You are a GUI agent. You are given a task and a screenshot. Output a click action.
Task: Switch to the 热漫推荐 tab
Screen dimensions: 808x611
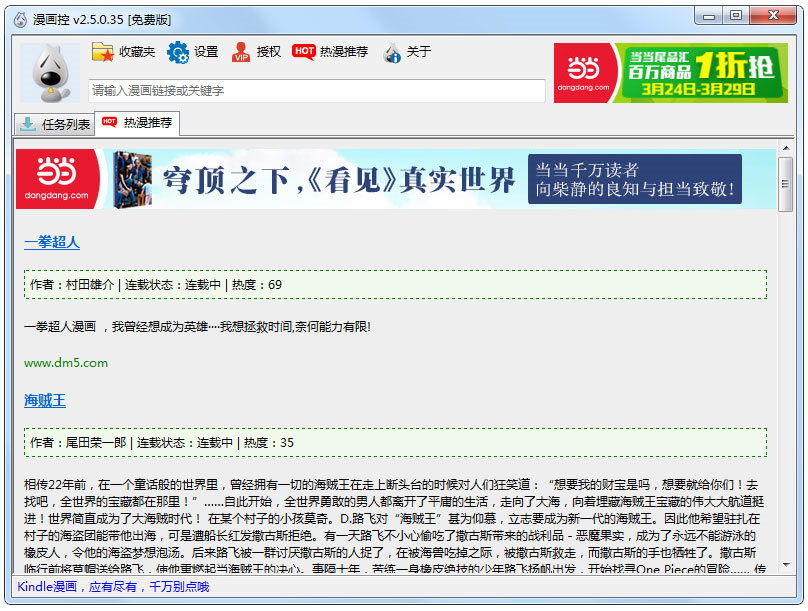pos(137,123)
